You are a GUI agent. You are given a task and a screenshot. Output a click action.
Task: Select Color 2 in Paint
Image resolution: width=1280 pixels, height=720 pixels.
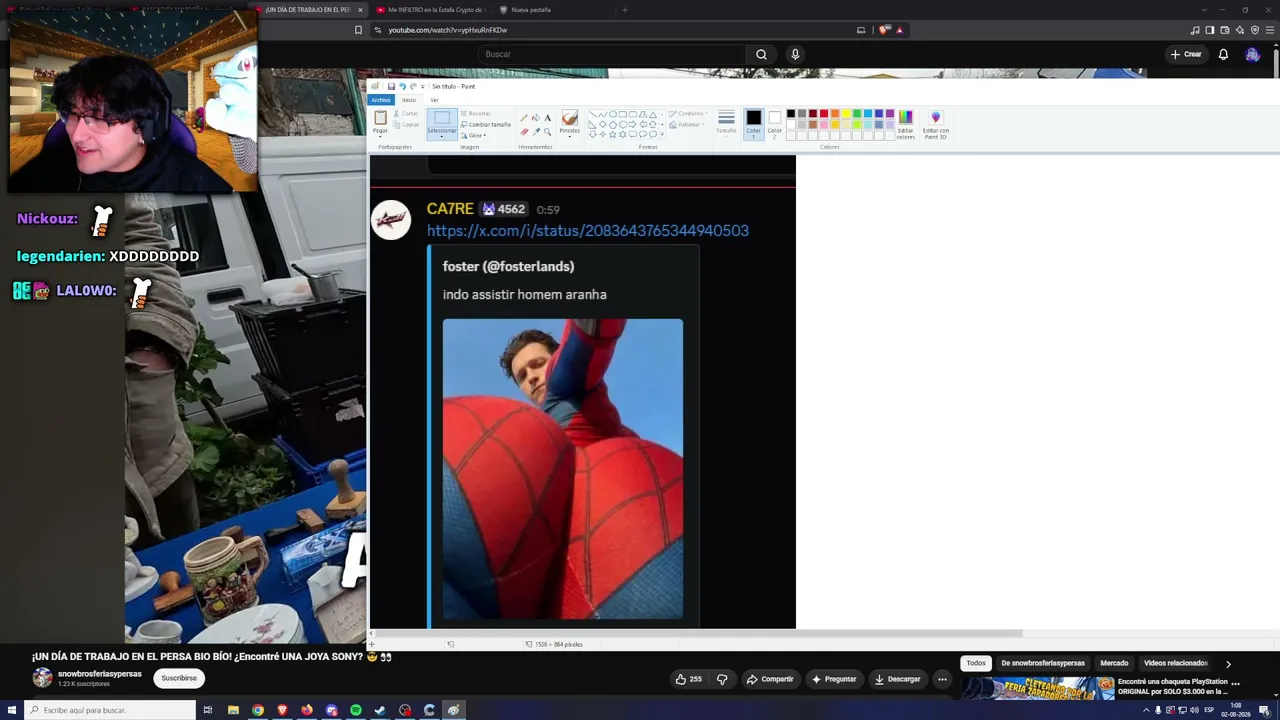coord(774,123)
